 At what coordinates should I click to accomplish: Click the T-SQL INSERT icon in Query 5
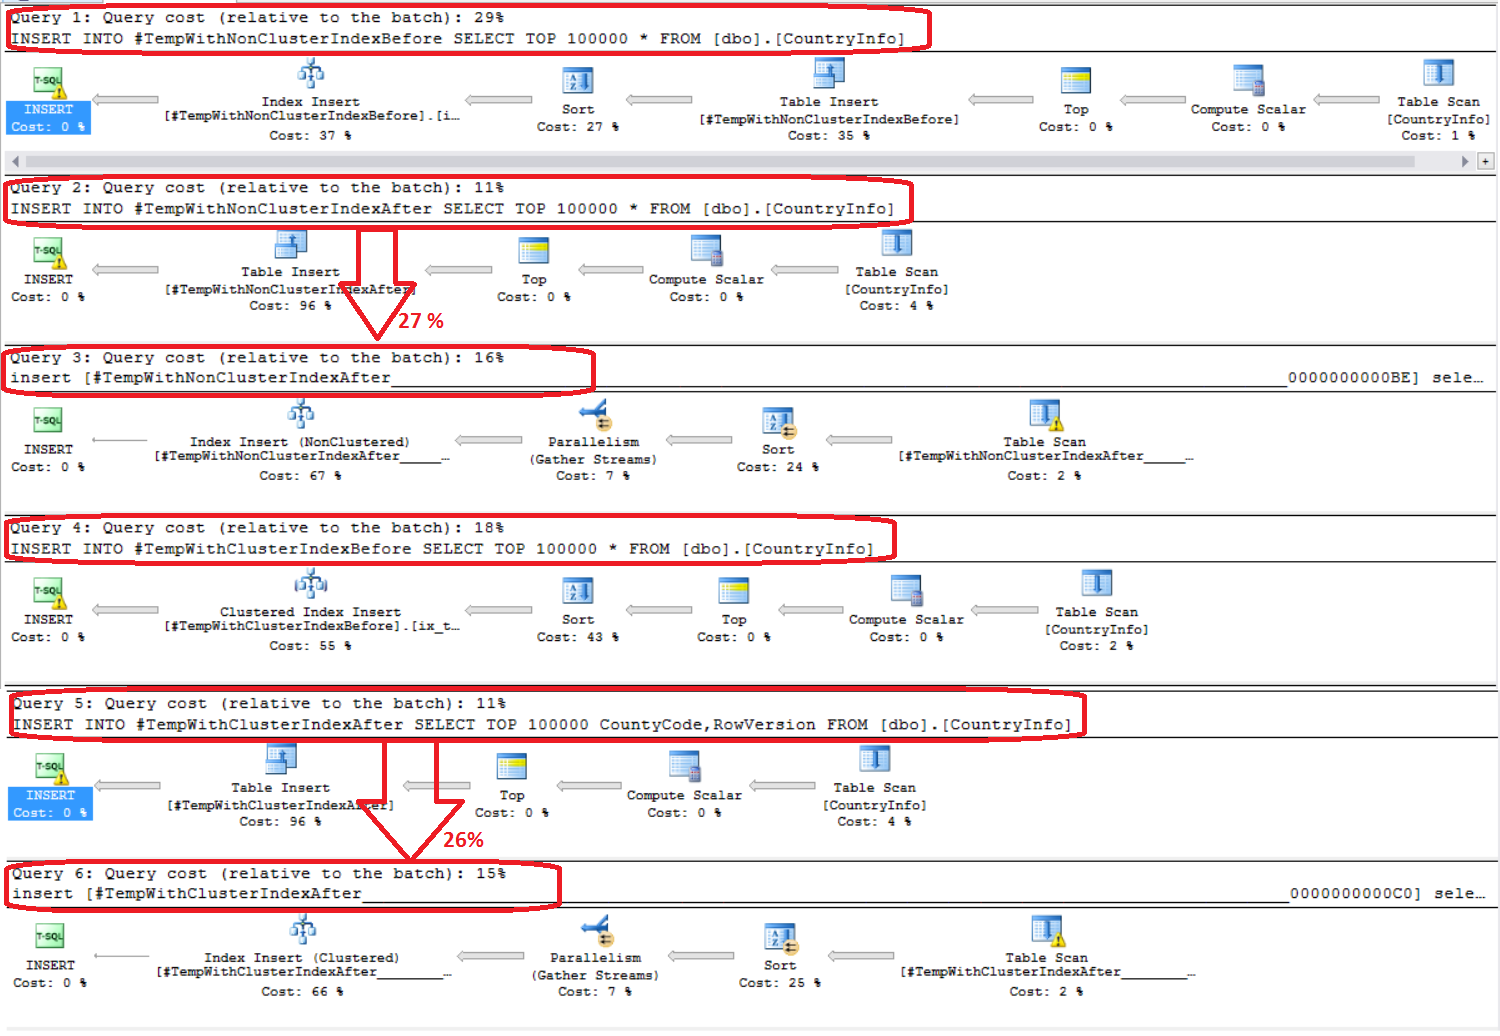(x=50, y=769)
